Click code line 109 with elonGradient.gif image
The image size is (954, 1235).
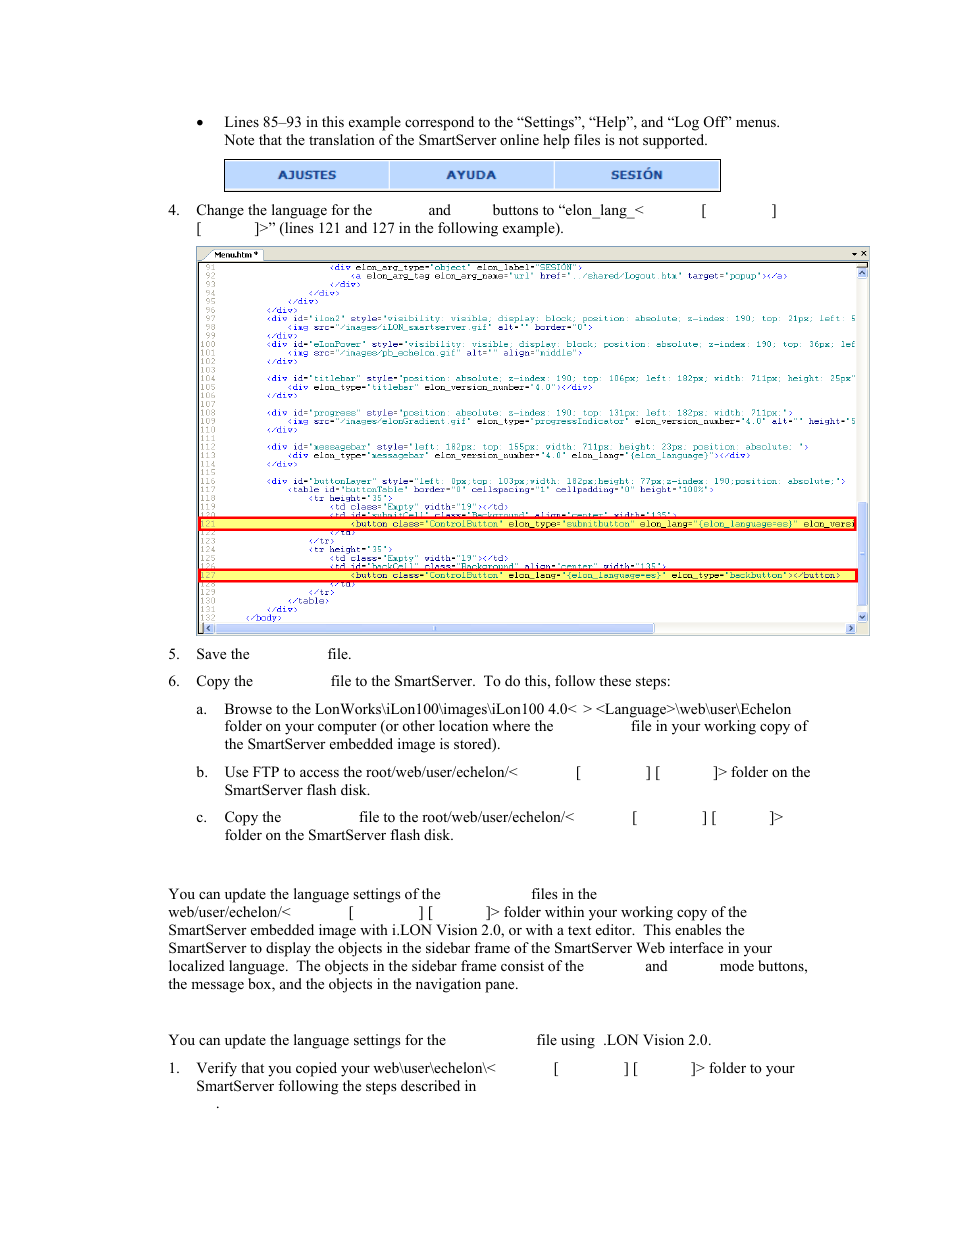click(x=572, y=421)
